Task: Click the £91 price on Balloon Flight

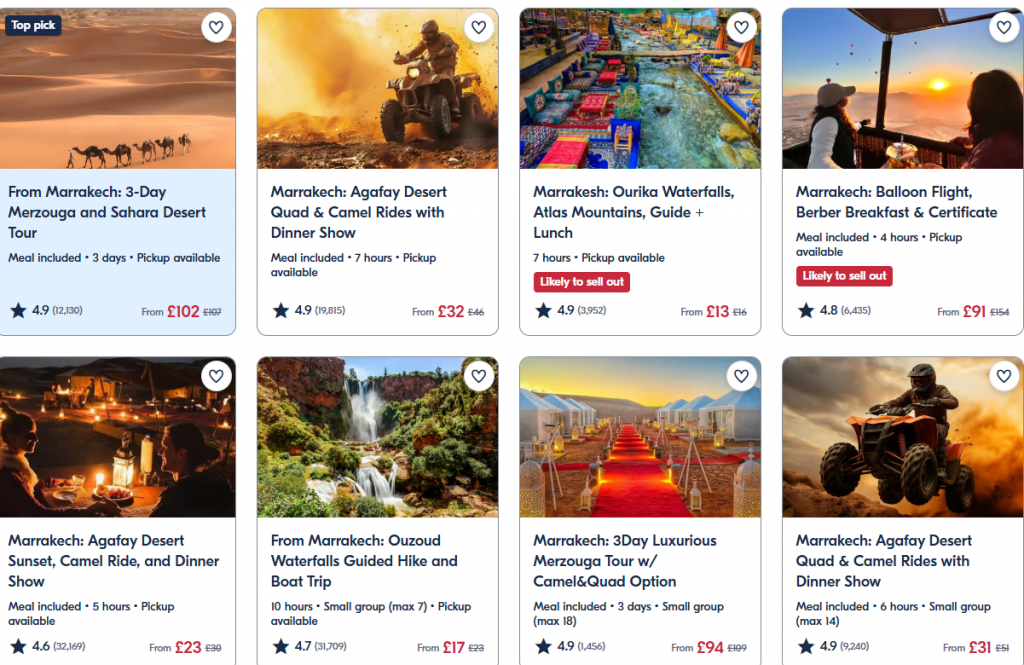Action: [x=974, y=311]
